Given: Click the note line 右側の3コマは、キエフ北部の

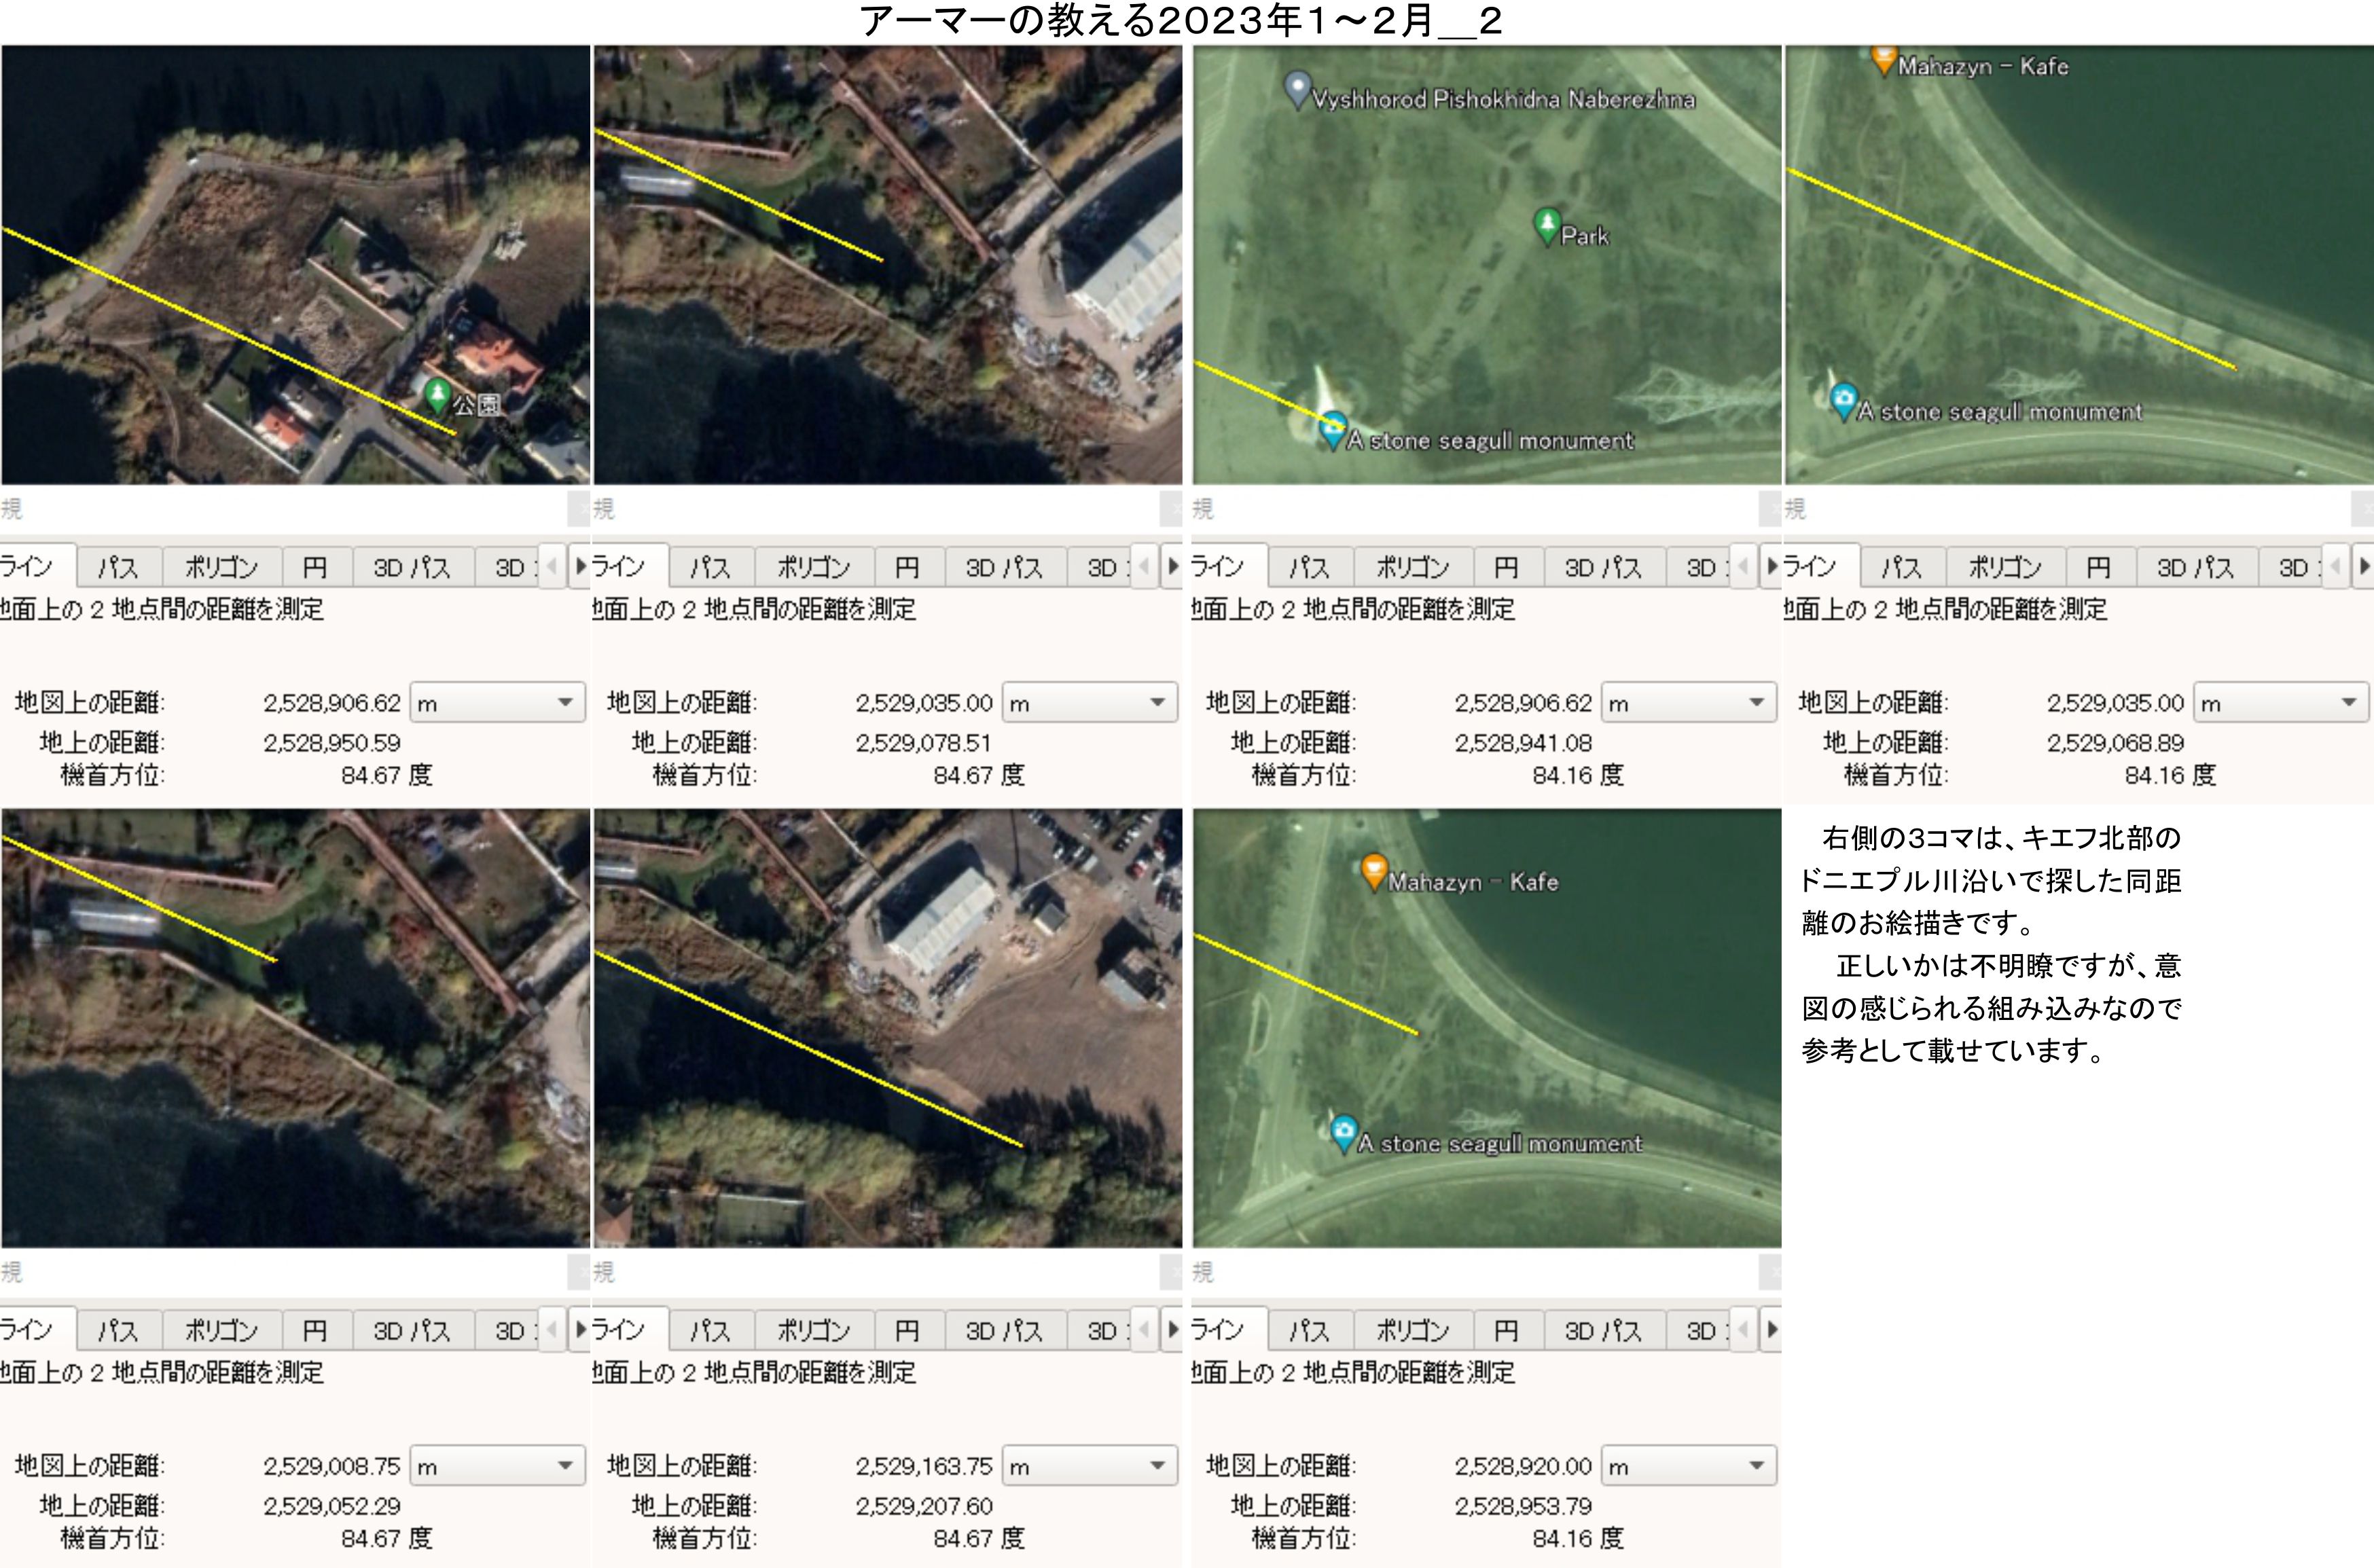Looking at the screenshot, I should [2001, 838].
